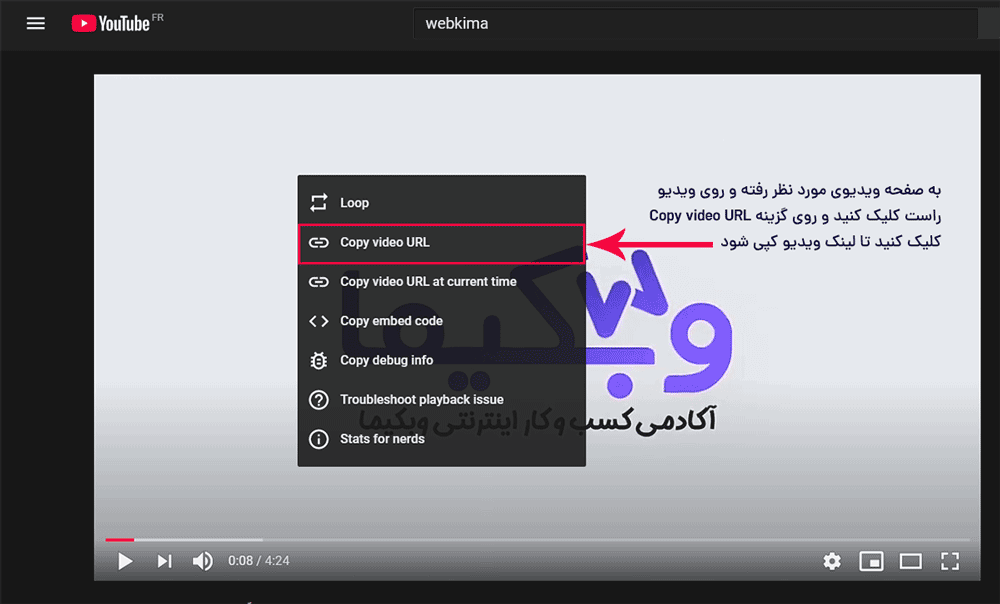Seek in the video progress bar
1000x604 pixels.
point(538,540)
